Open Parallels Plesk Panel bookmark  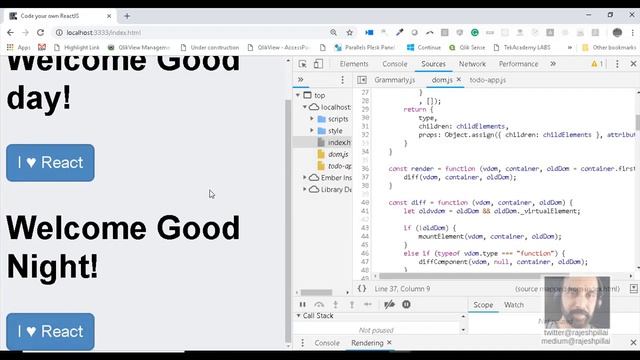coord(365,47)
